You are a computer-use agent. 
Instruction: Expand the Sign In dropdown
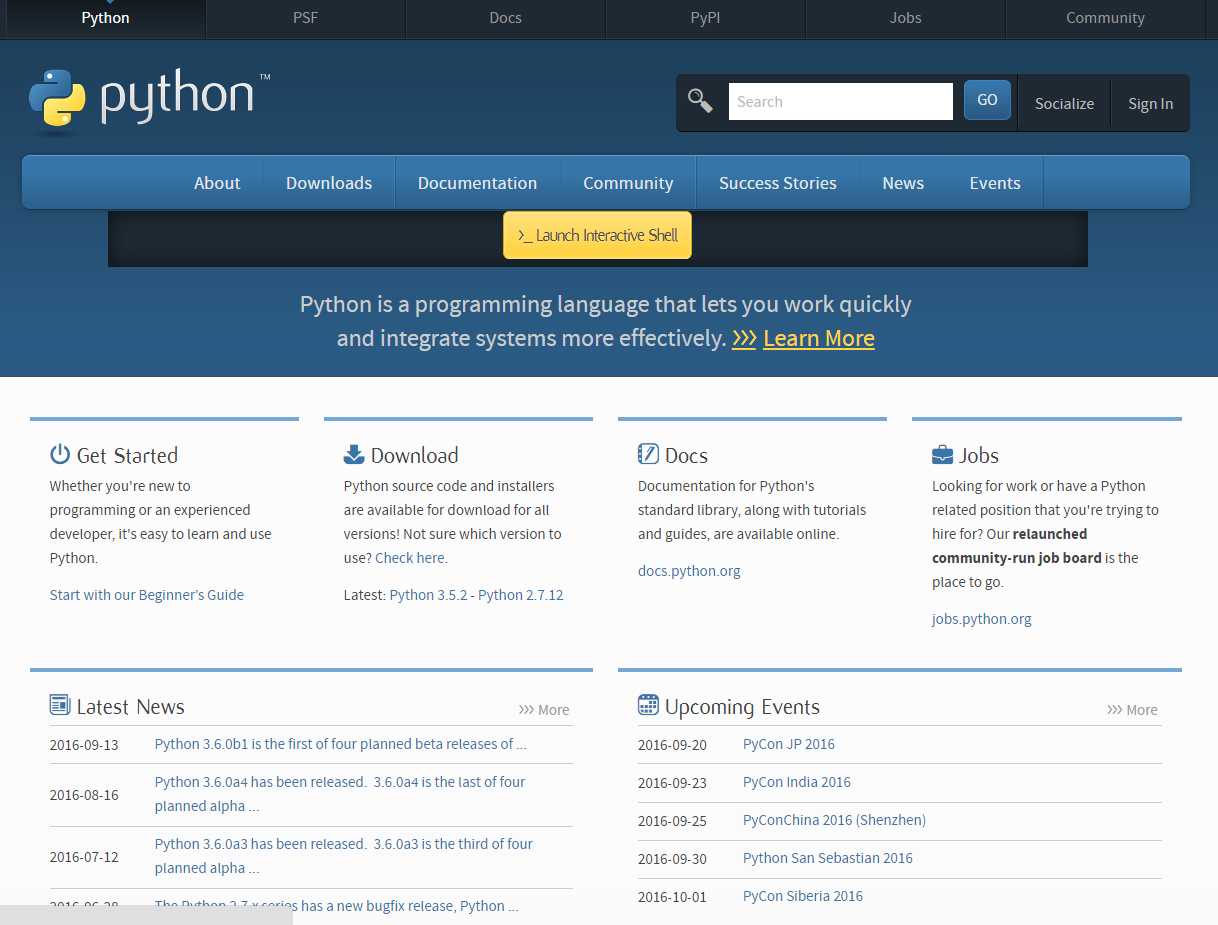[x=1150, y=103]
